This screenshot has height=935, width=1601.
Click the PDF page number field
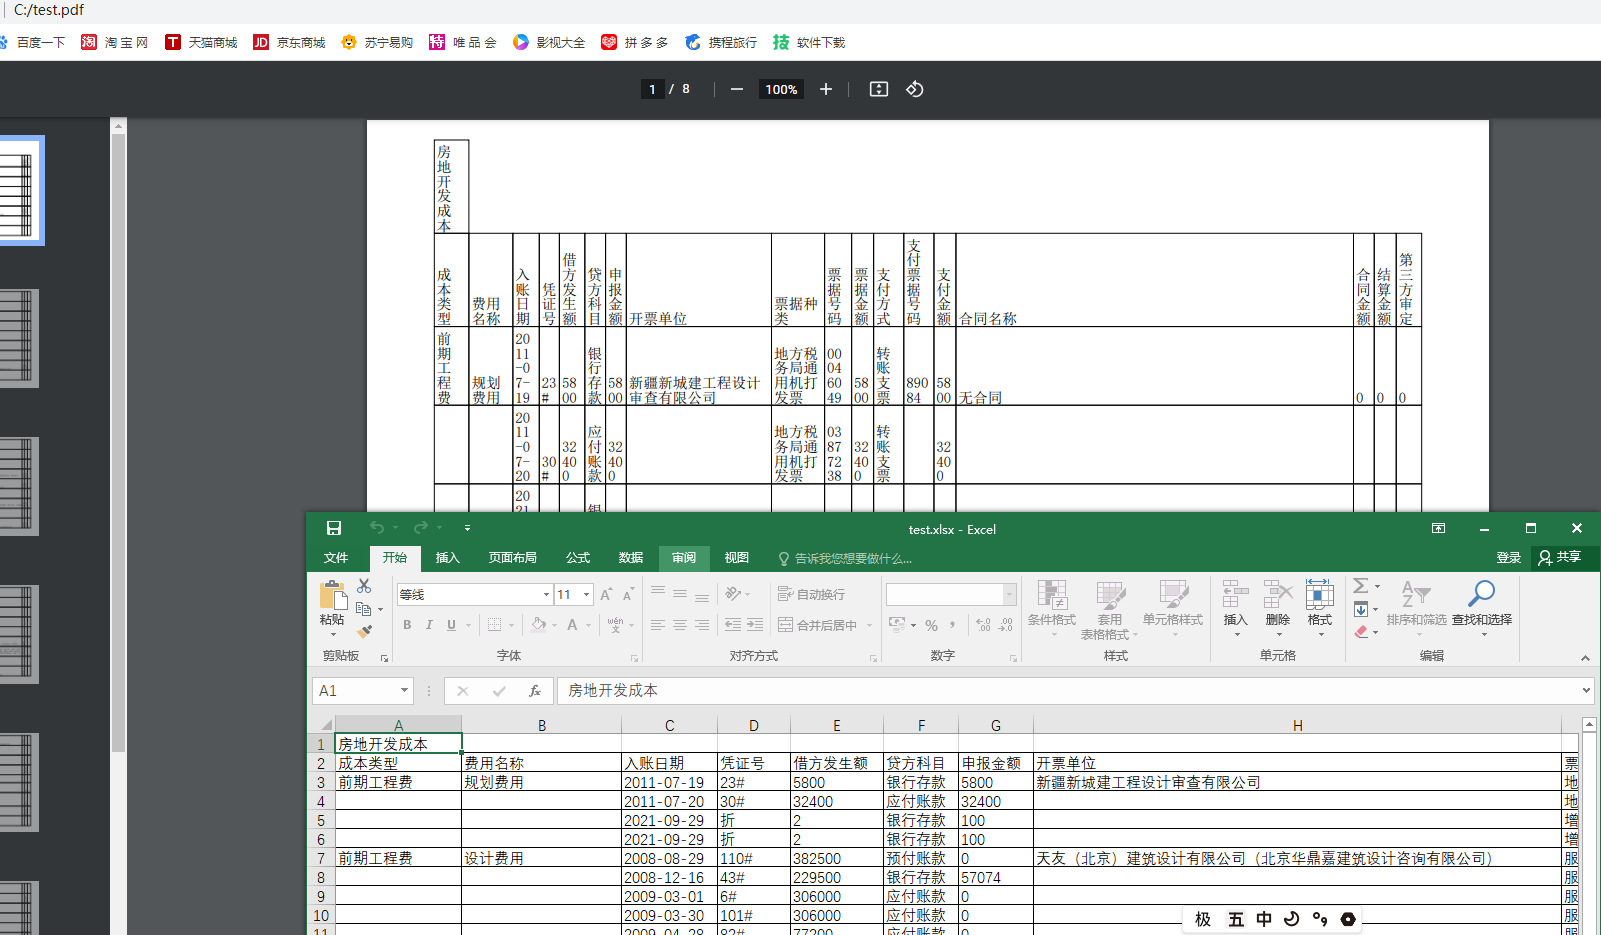coord(652,89)
